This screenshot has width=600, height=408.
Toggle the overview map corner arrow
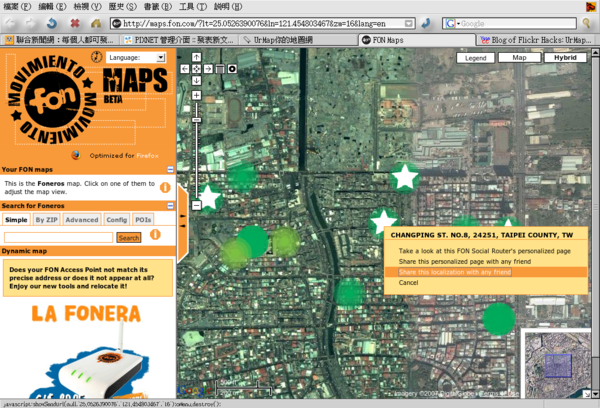pyautogui.click(x=587, y=394)
